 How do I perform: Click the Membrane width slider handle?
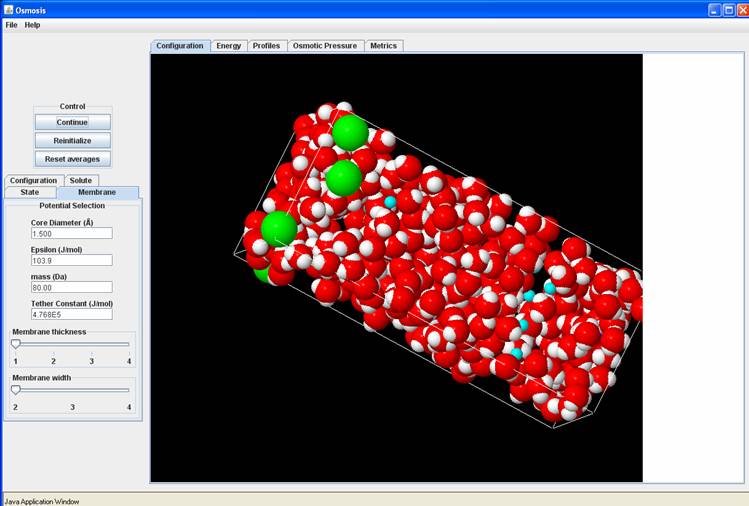(15, 390)
